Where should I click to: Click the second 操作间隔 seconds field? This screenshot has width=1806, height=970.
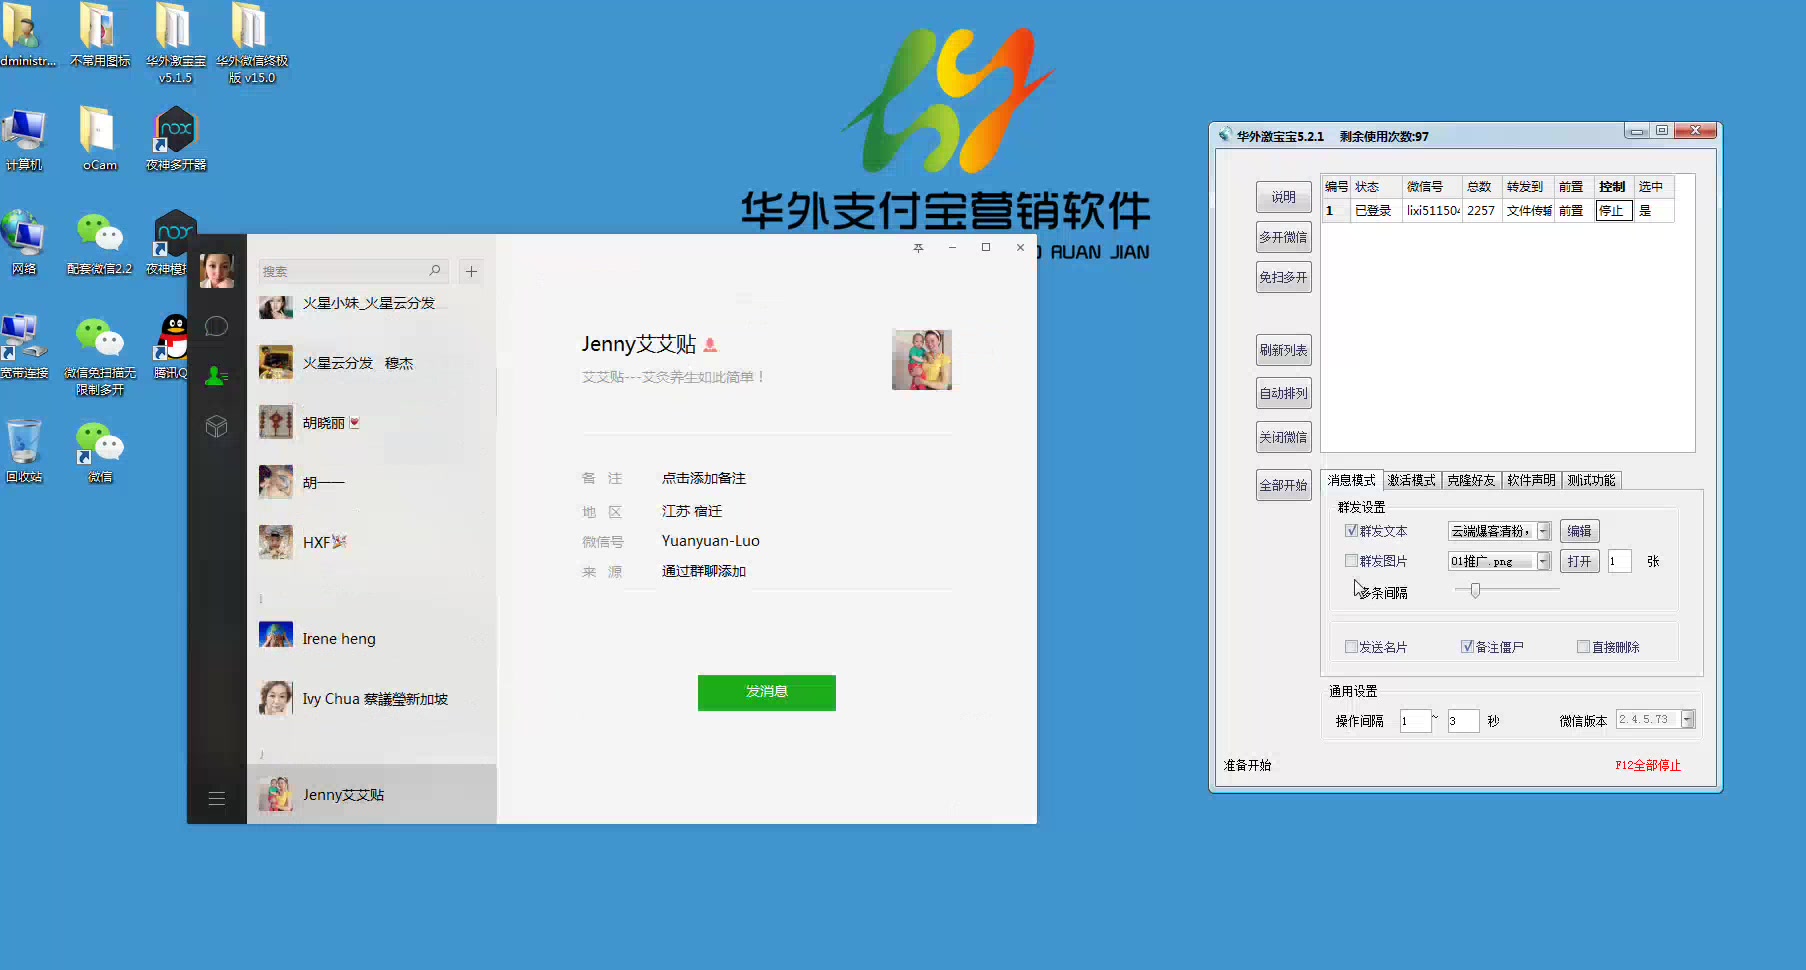[1463, 720]
